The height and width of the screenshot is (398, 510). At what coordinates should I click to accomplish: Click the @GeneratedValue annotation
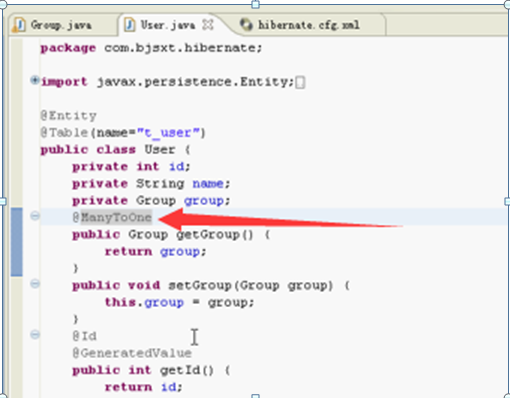132,353
